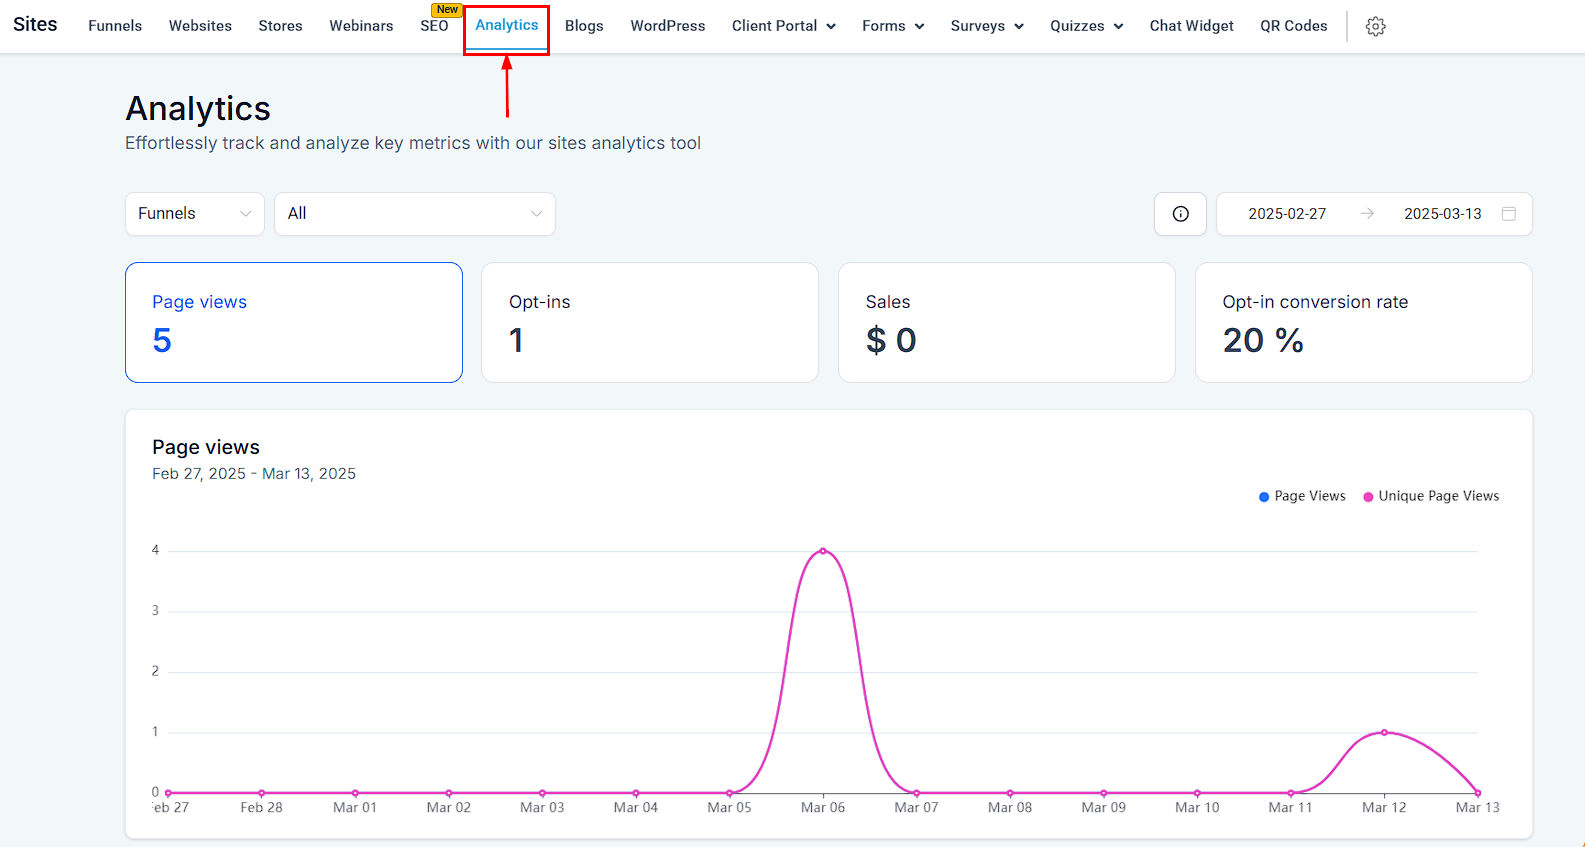
Task: Switch to the Funnels tab
Action: [115, 26]
